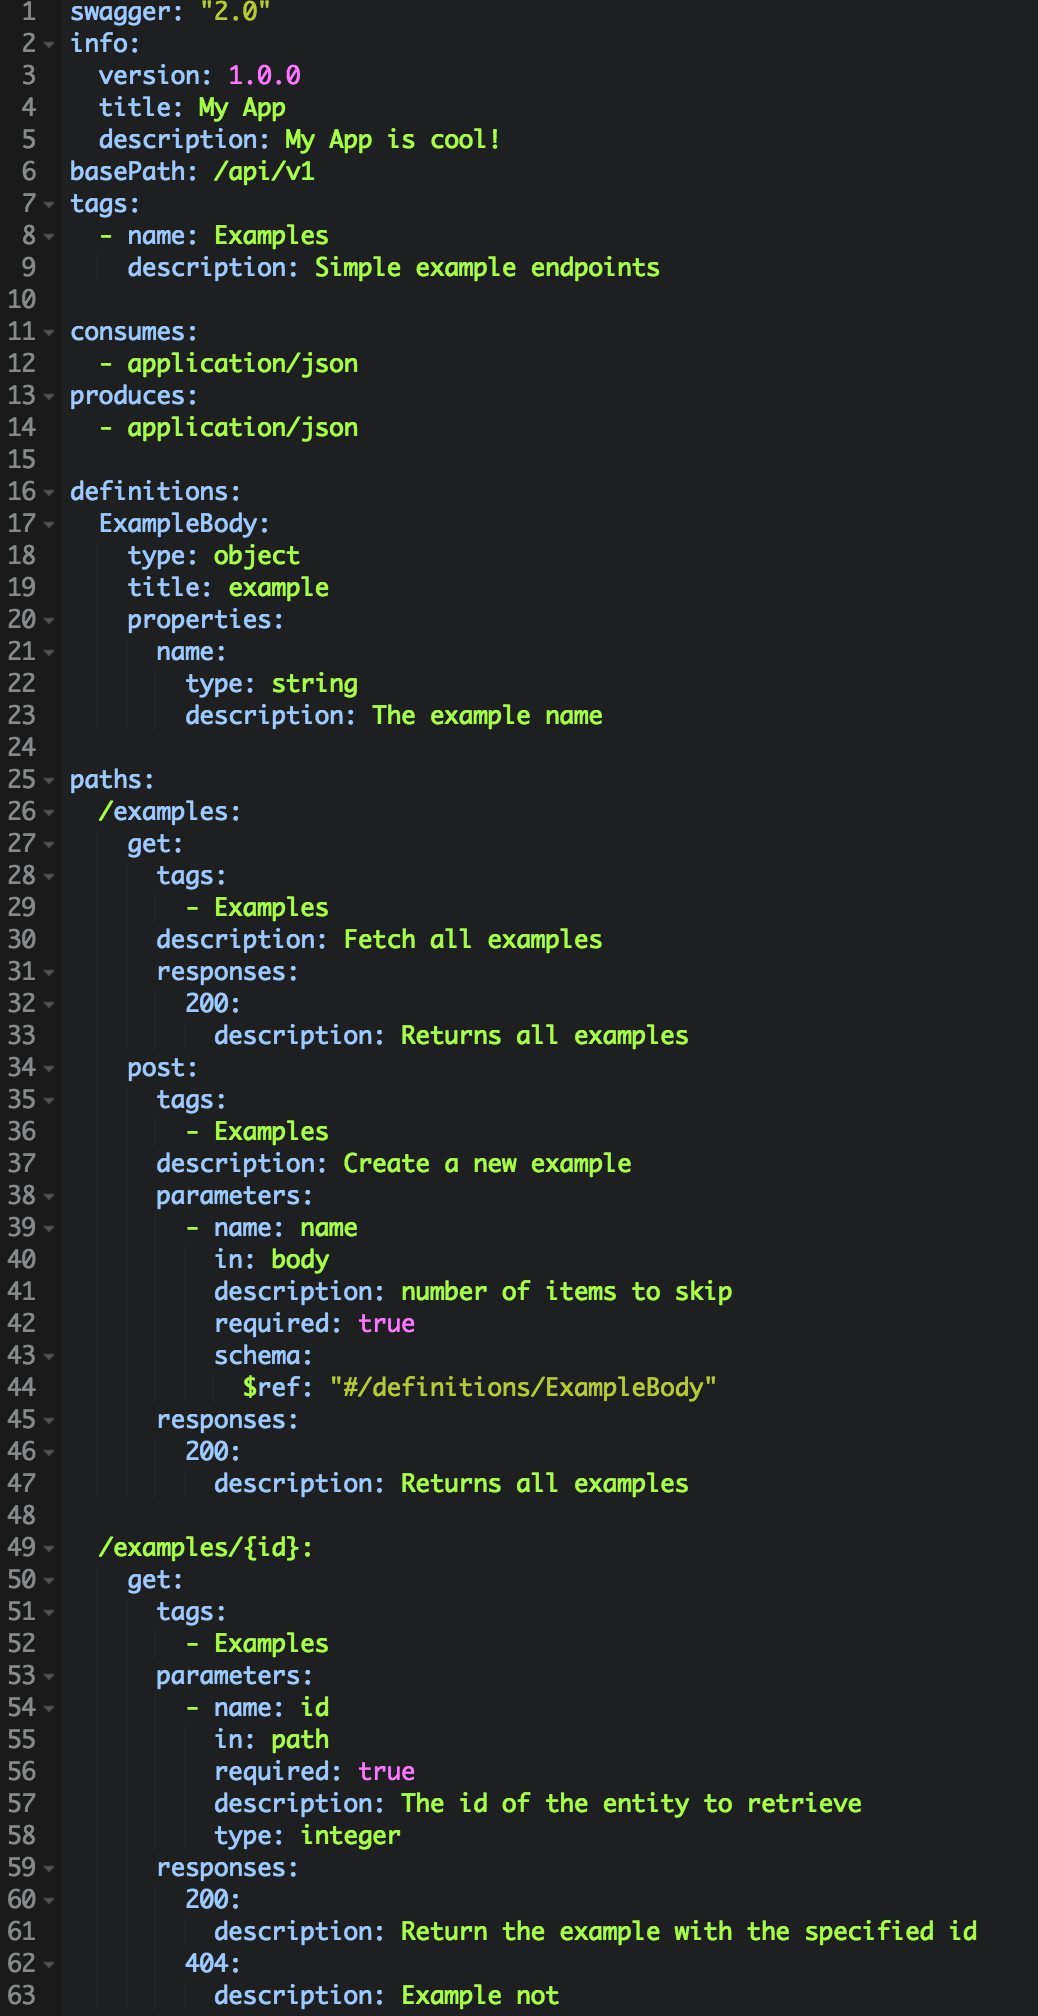Collapse the post operation at line 34

tap(49, 1068)
